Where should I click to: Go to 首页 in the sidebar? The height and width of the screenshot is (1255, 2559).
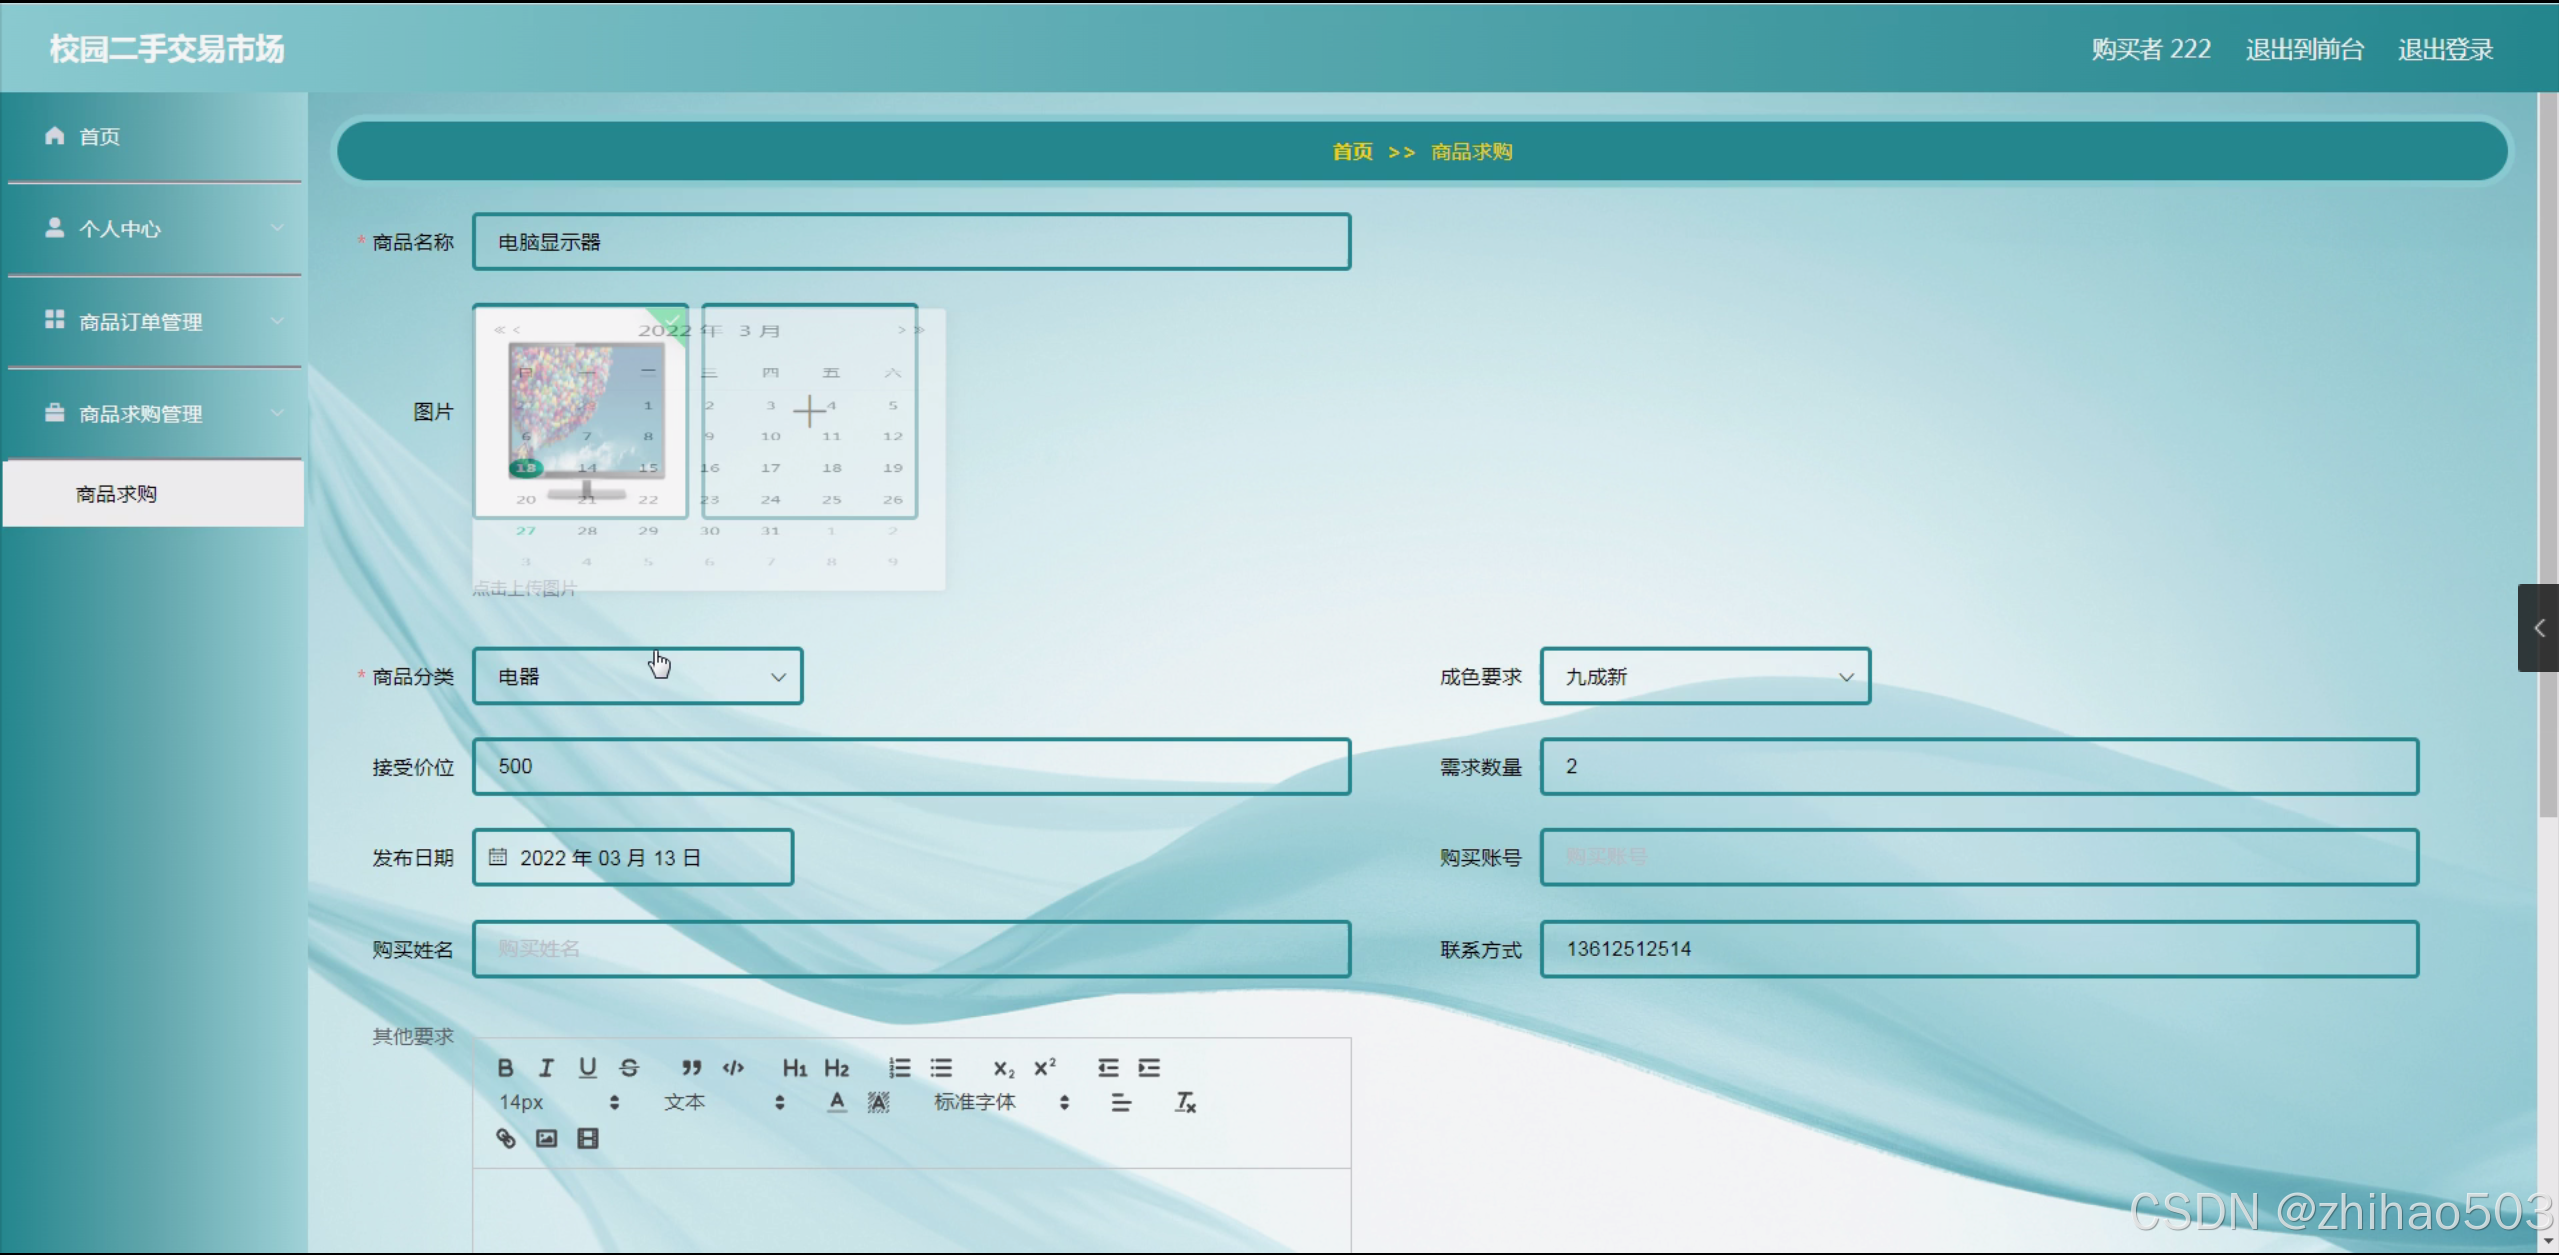coord(154,136)
